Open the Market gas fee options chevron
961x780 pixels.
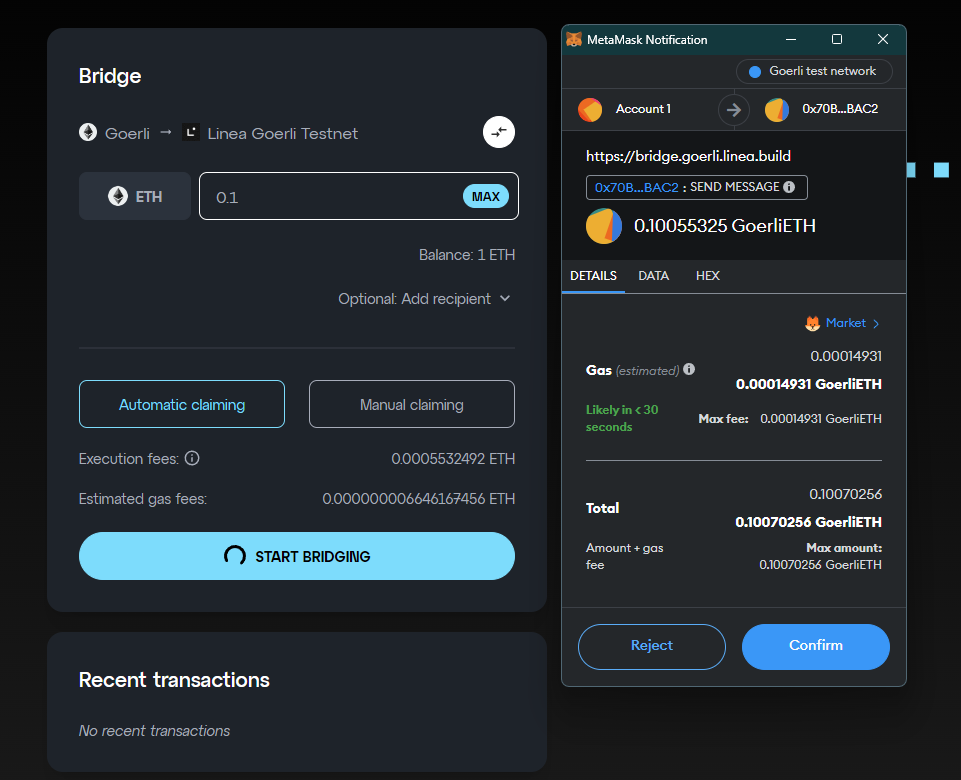[x=876, y=324]
